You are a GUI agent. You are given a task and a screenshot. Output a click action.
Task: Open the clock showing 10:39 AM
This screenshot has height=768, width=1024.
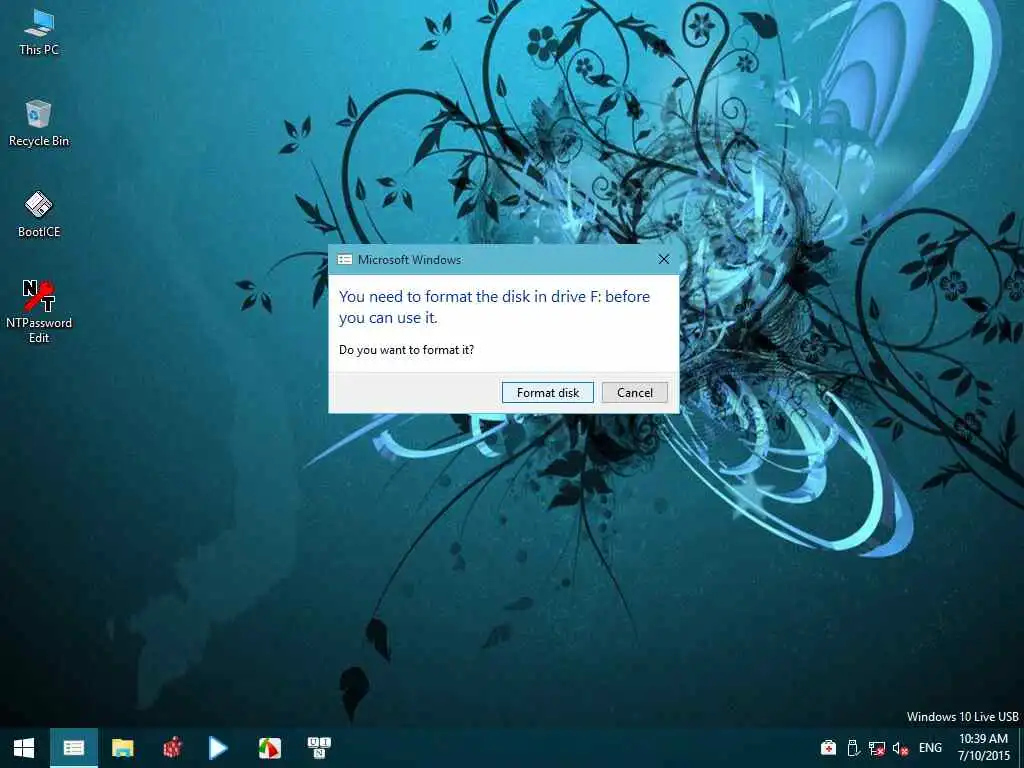(983, 747)
